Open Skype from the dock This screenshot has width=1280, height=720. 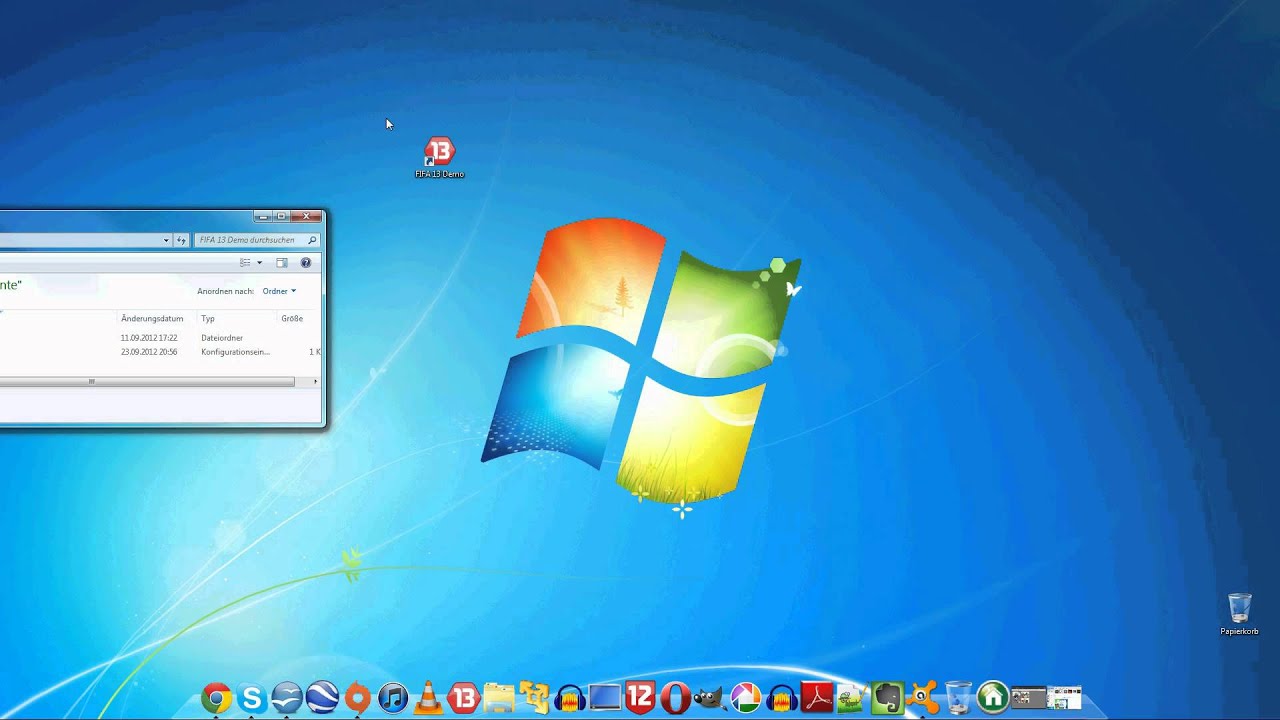(x=251, y=697)
